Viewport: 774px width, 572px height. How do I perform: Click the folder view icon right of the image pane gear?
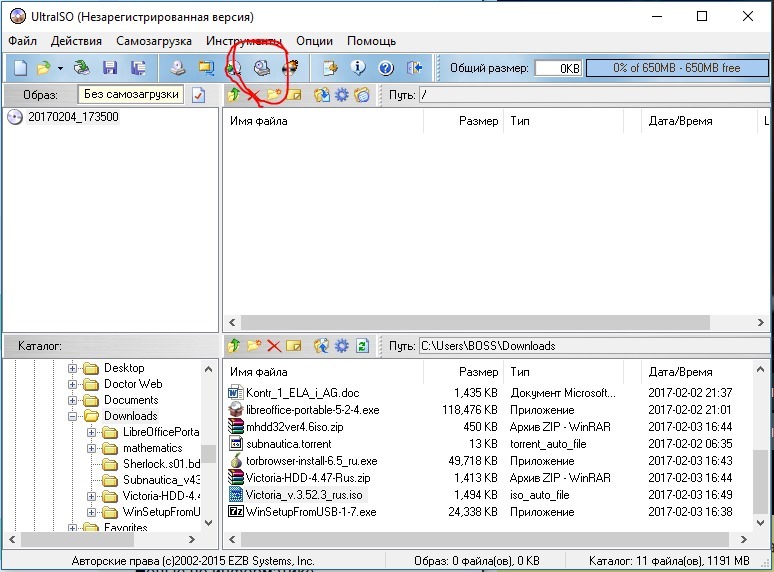[x=362, y=95]
